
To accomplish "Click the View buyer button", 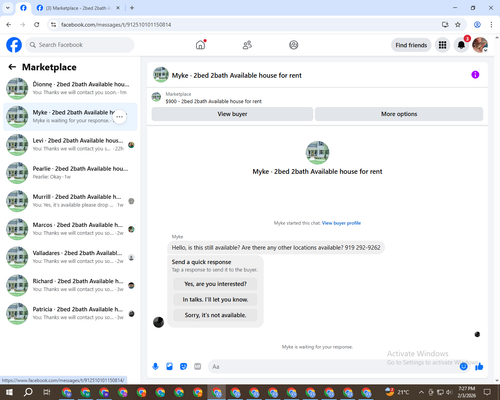I will tap(232, 114).
